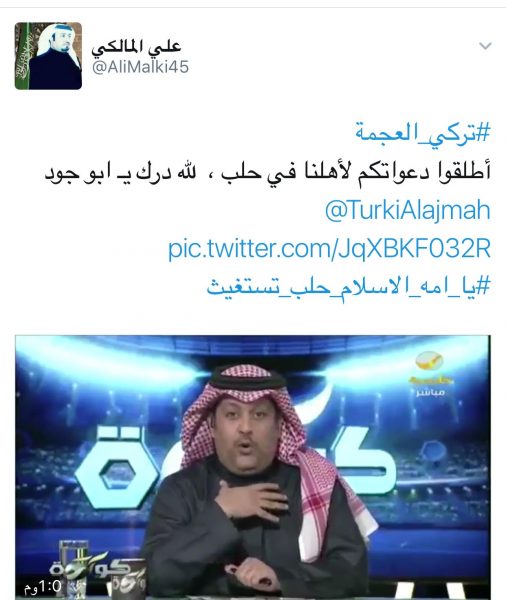Open the pic.twitter.com/JqXBKF032R link
506x600 pixels.
(x=329, y=248)
